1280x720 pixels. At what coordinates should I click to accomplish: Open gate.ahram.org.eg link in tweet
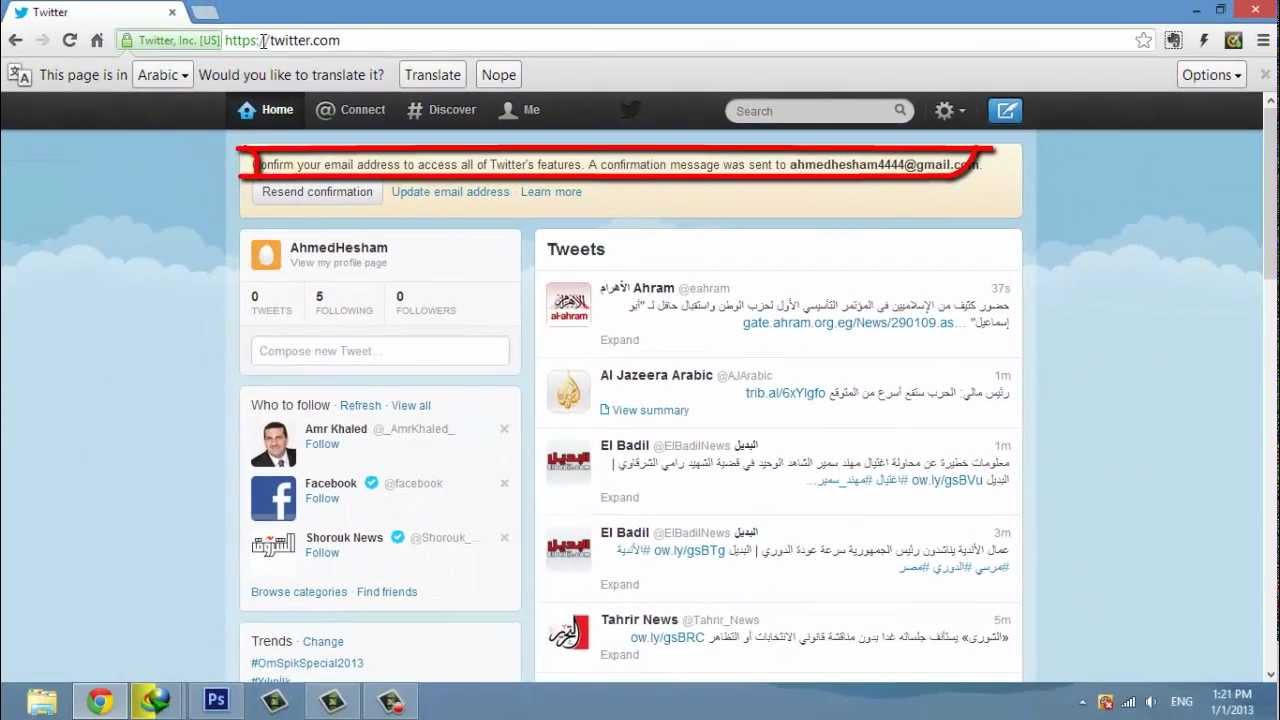click(855, 323)
